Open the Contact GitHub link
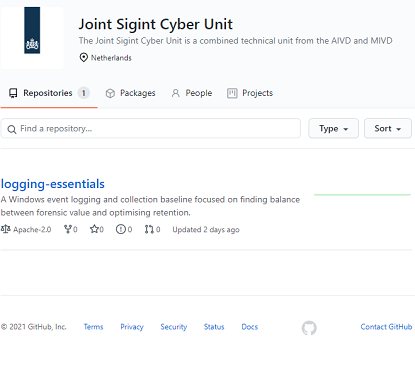 (x=386, y=327)
